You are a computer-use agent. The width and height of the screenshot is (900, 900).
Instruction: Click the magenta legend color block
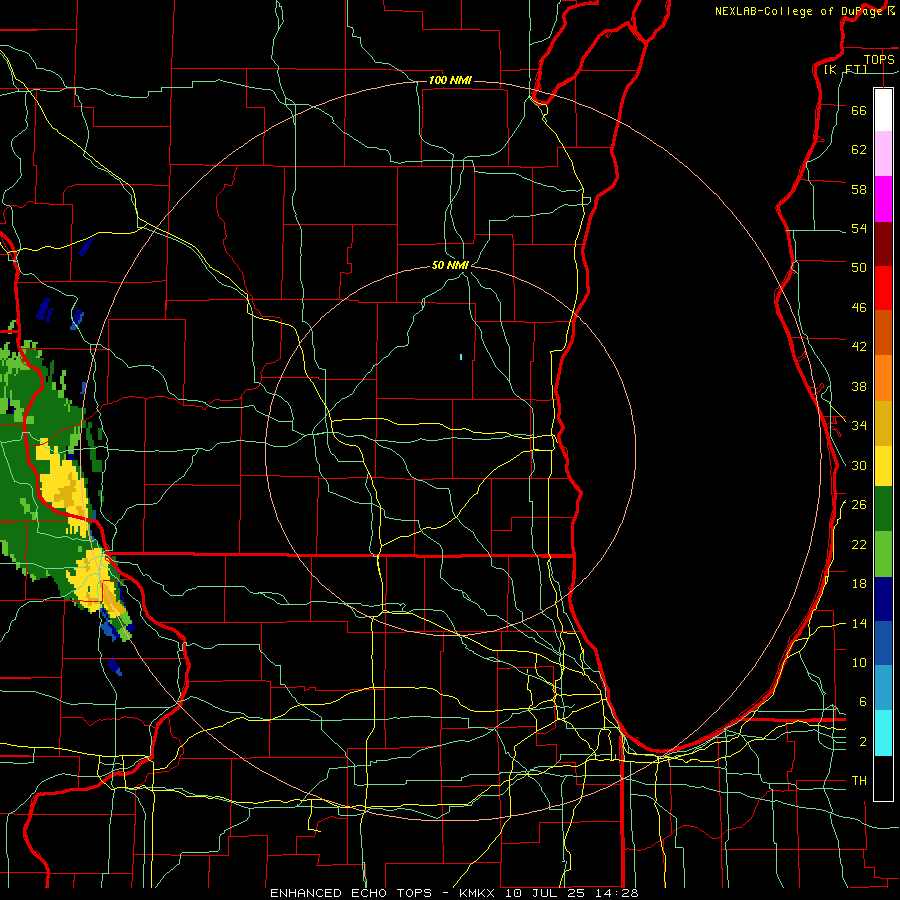[883, 199]
